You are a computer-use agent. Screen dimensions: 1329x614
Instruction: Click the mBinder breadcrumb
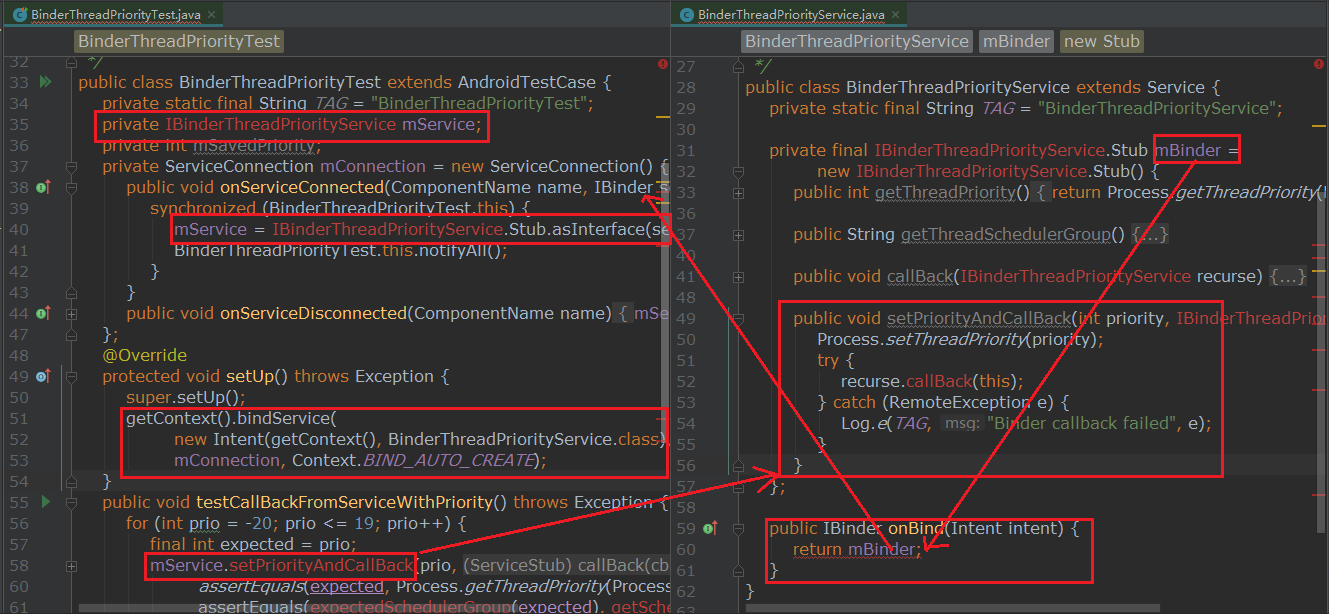(x=1016, y=41)
